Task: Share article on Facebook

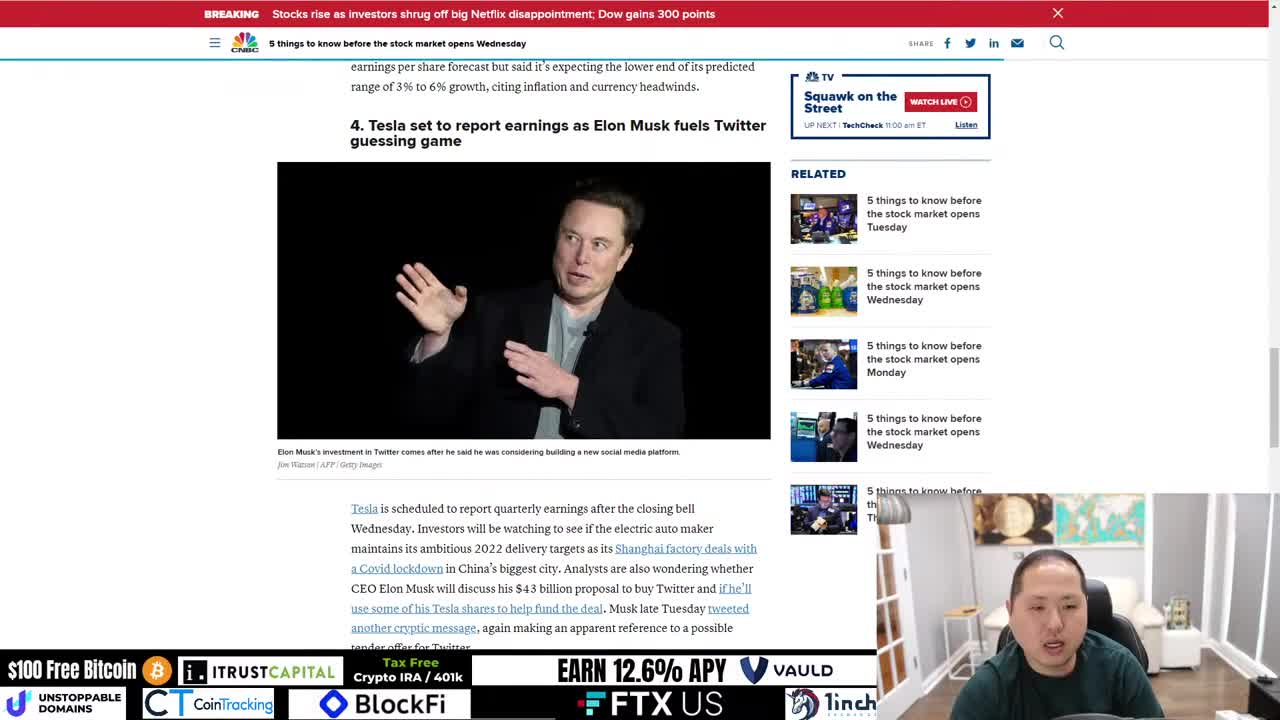Action: pyautogui.click(x=947, y=43)
